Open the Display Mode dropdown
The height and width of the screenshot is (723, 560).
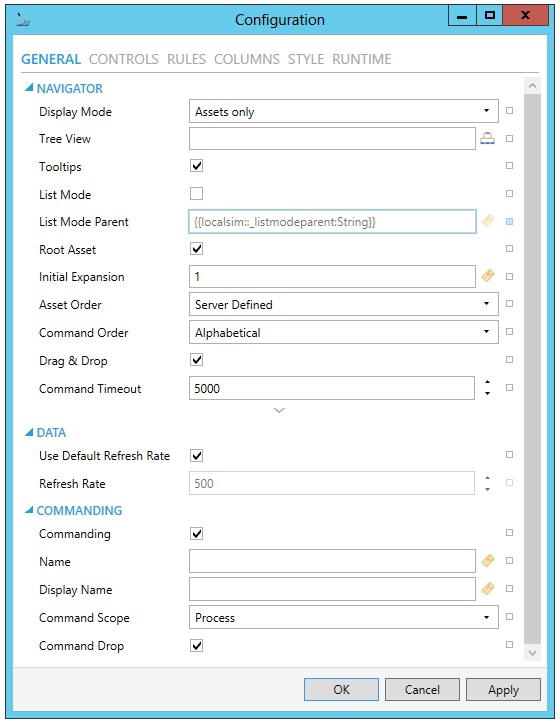344,111
